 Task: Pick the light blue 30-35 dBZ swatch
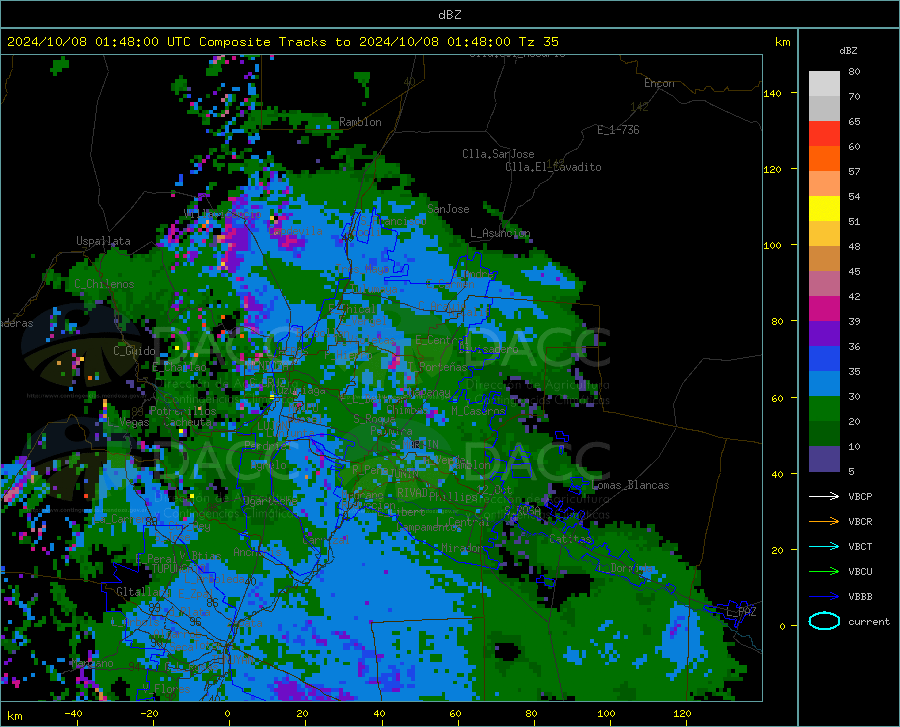tap(824, 384)
